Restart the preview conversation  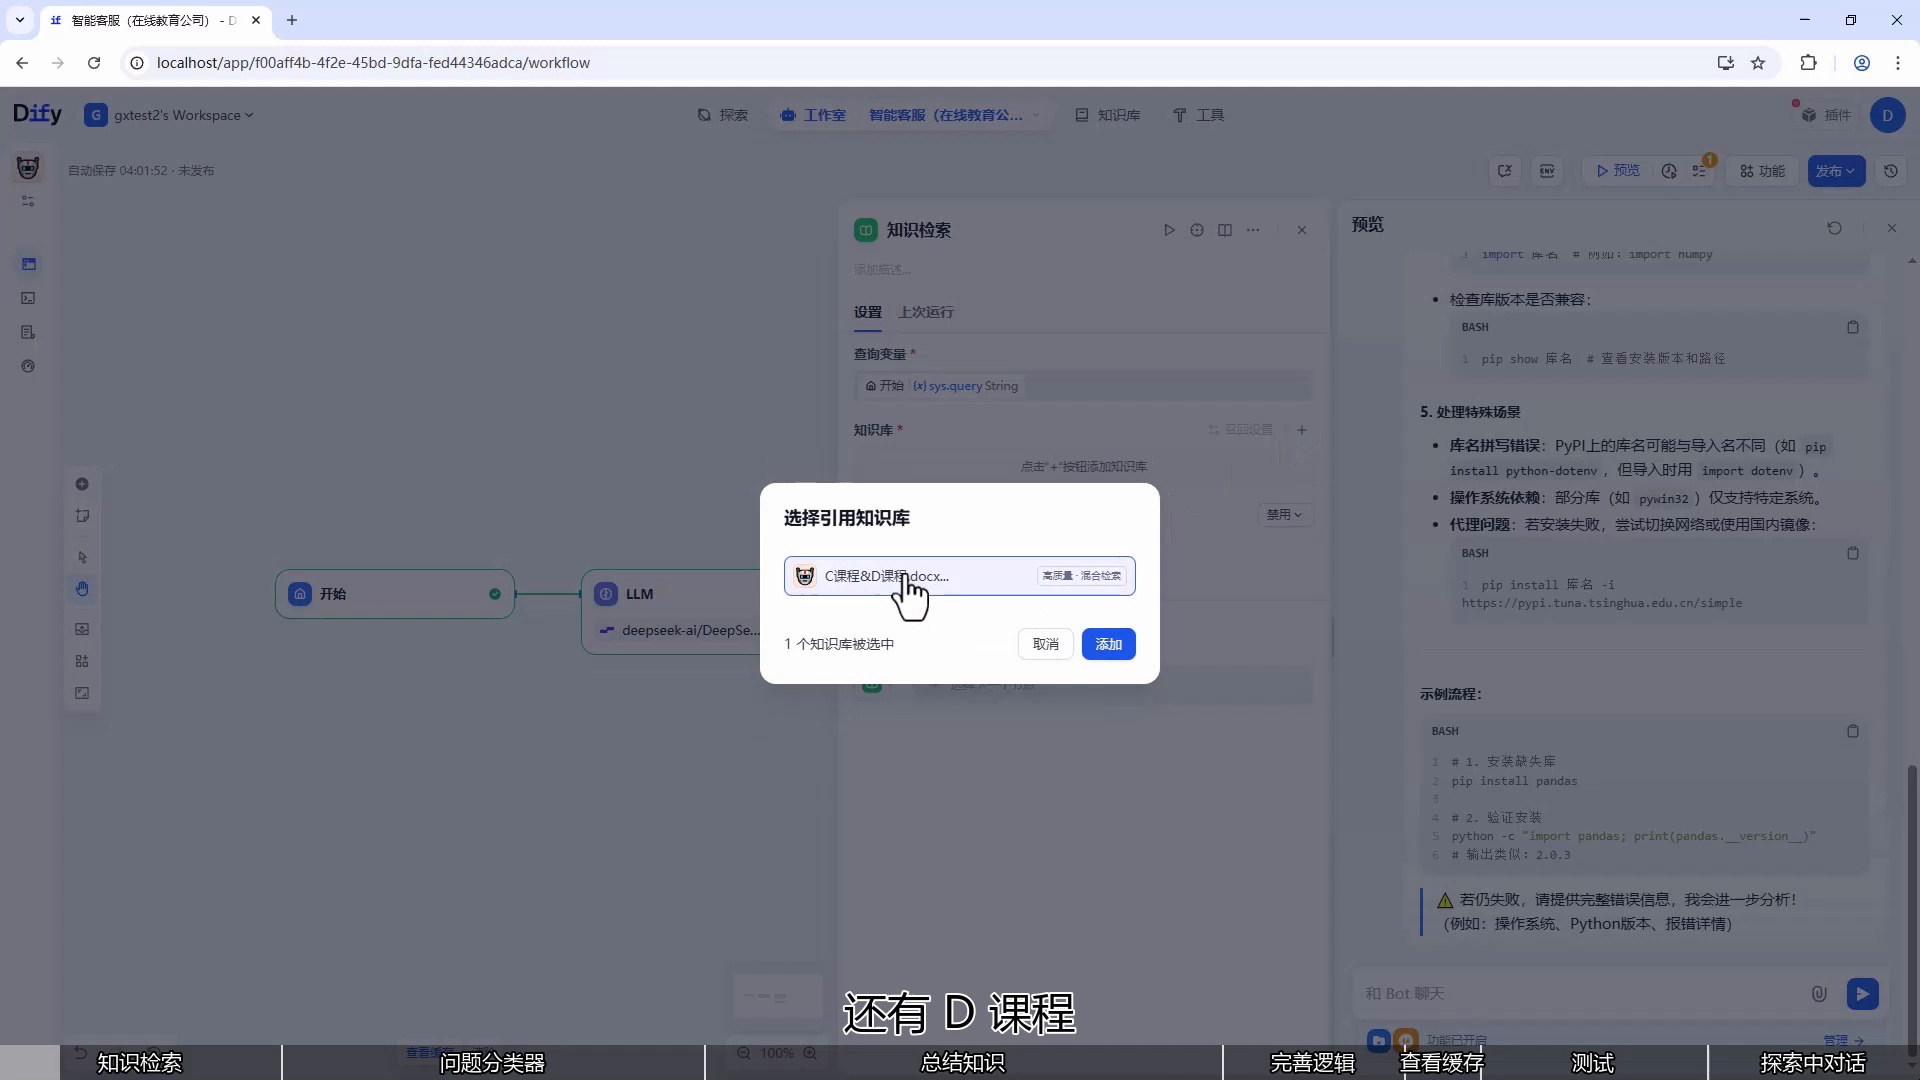pos(1835,228)
